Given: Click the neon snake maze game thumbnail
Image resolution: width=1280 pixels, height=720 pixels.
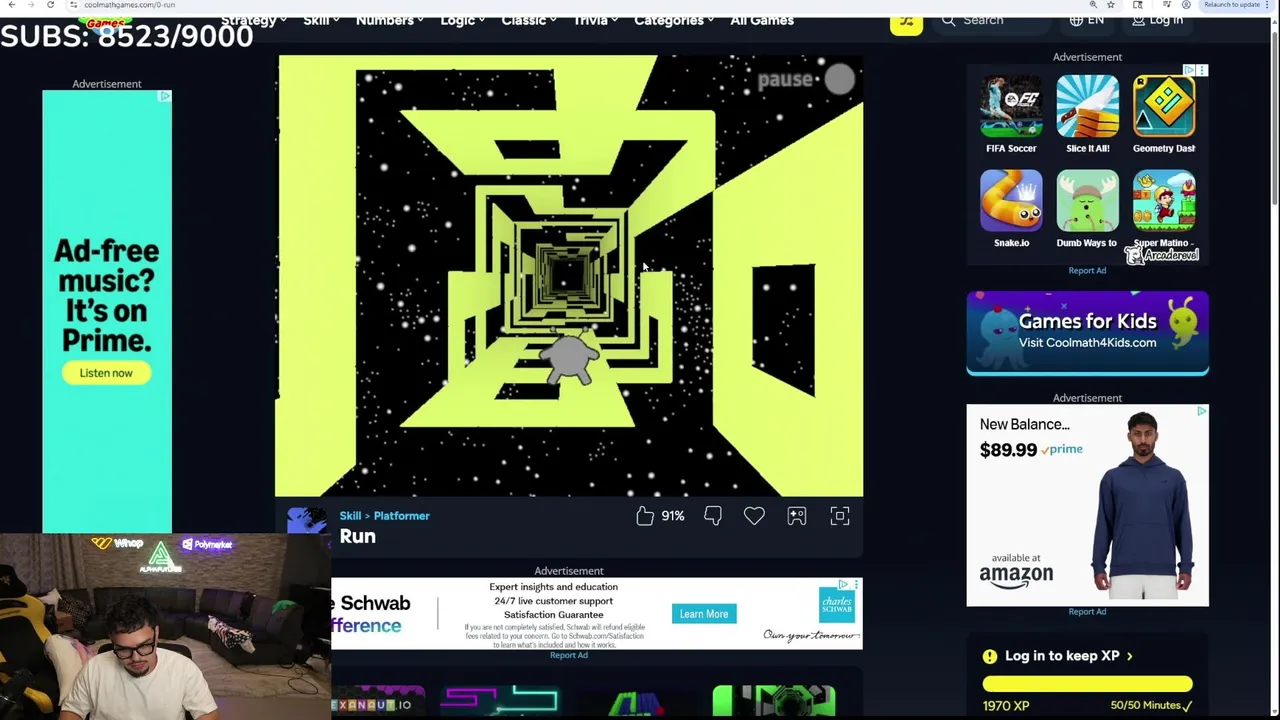Looking at the screenshot, I should (500, 702).
